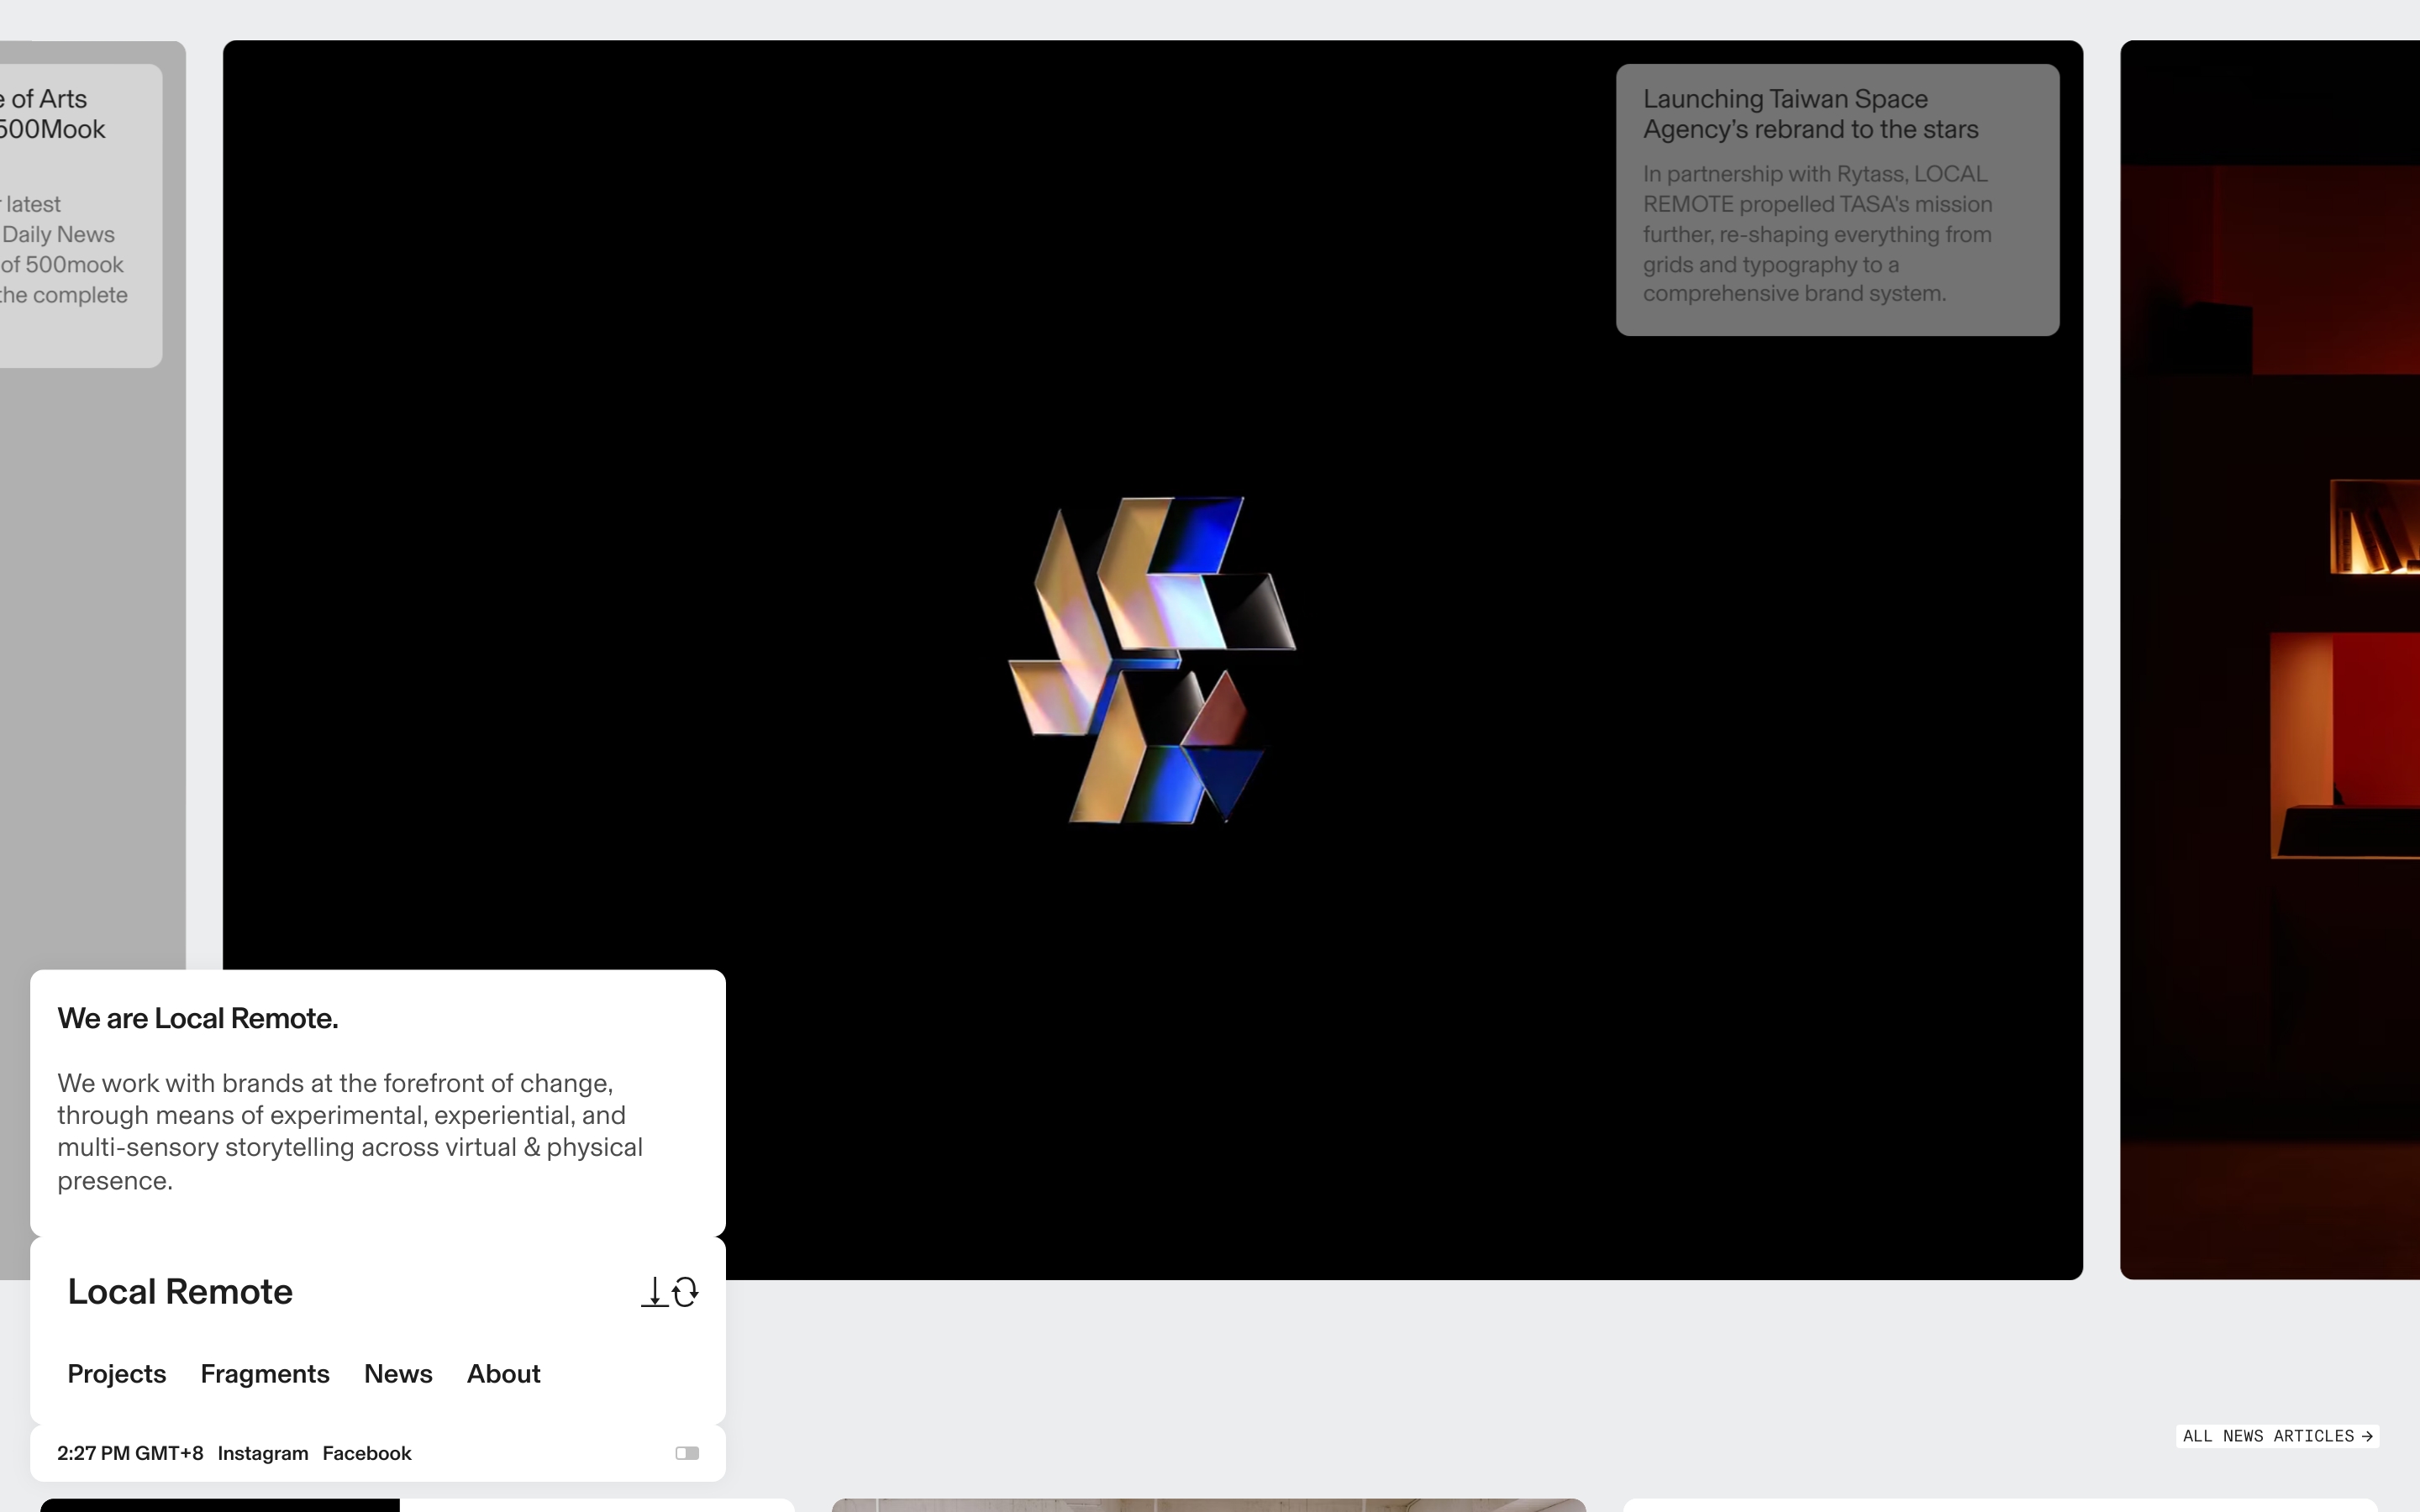Click the TASA article description paragraph
This screenshot has height=1512, width=2420.
coord(1817,234)
